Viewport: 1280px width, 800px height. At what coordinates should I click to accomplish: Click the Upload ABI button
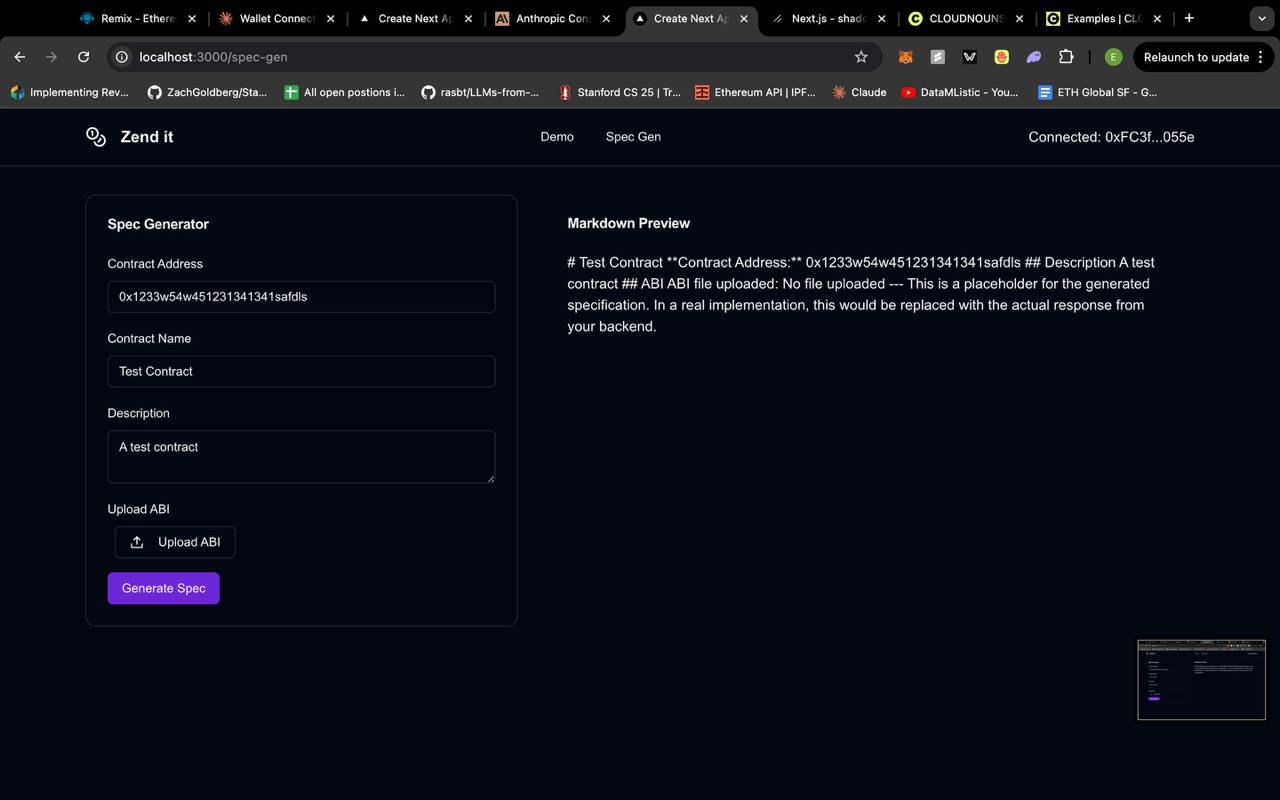pos(175,542)
